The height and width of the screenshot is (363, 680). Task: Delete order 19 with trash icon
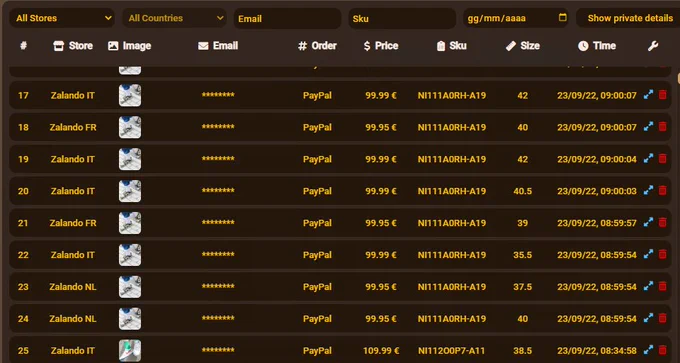point(662,159)
